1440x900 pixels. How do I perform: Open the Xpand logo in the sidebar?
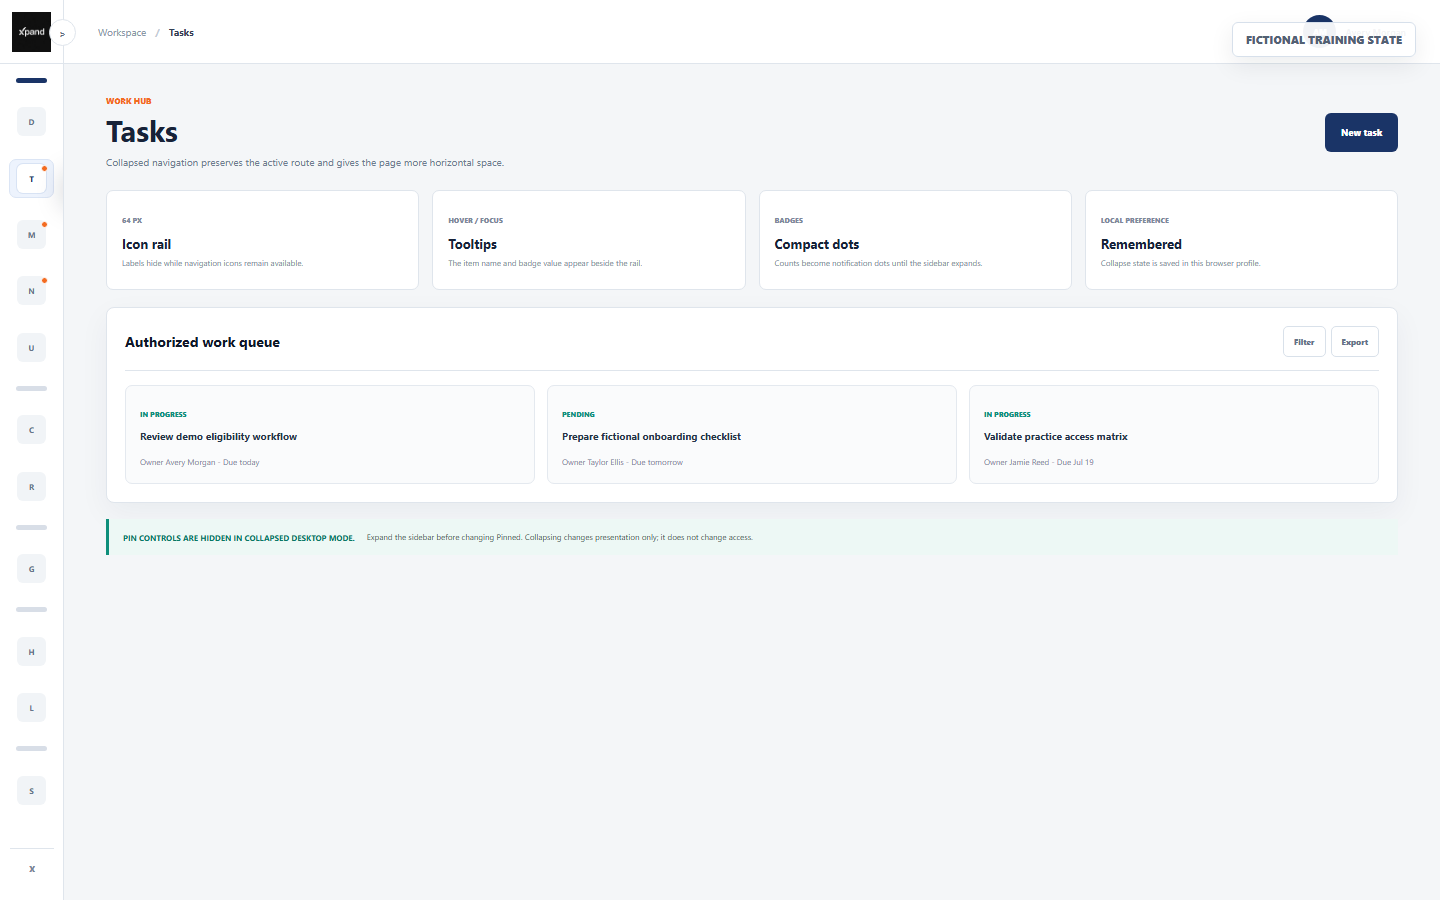coord(31,32)
